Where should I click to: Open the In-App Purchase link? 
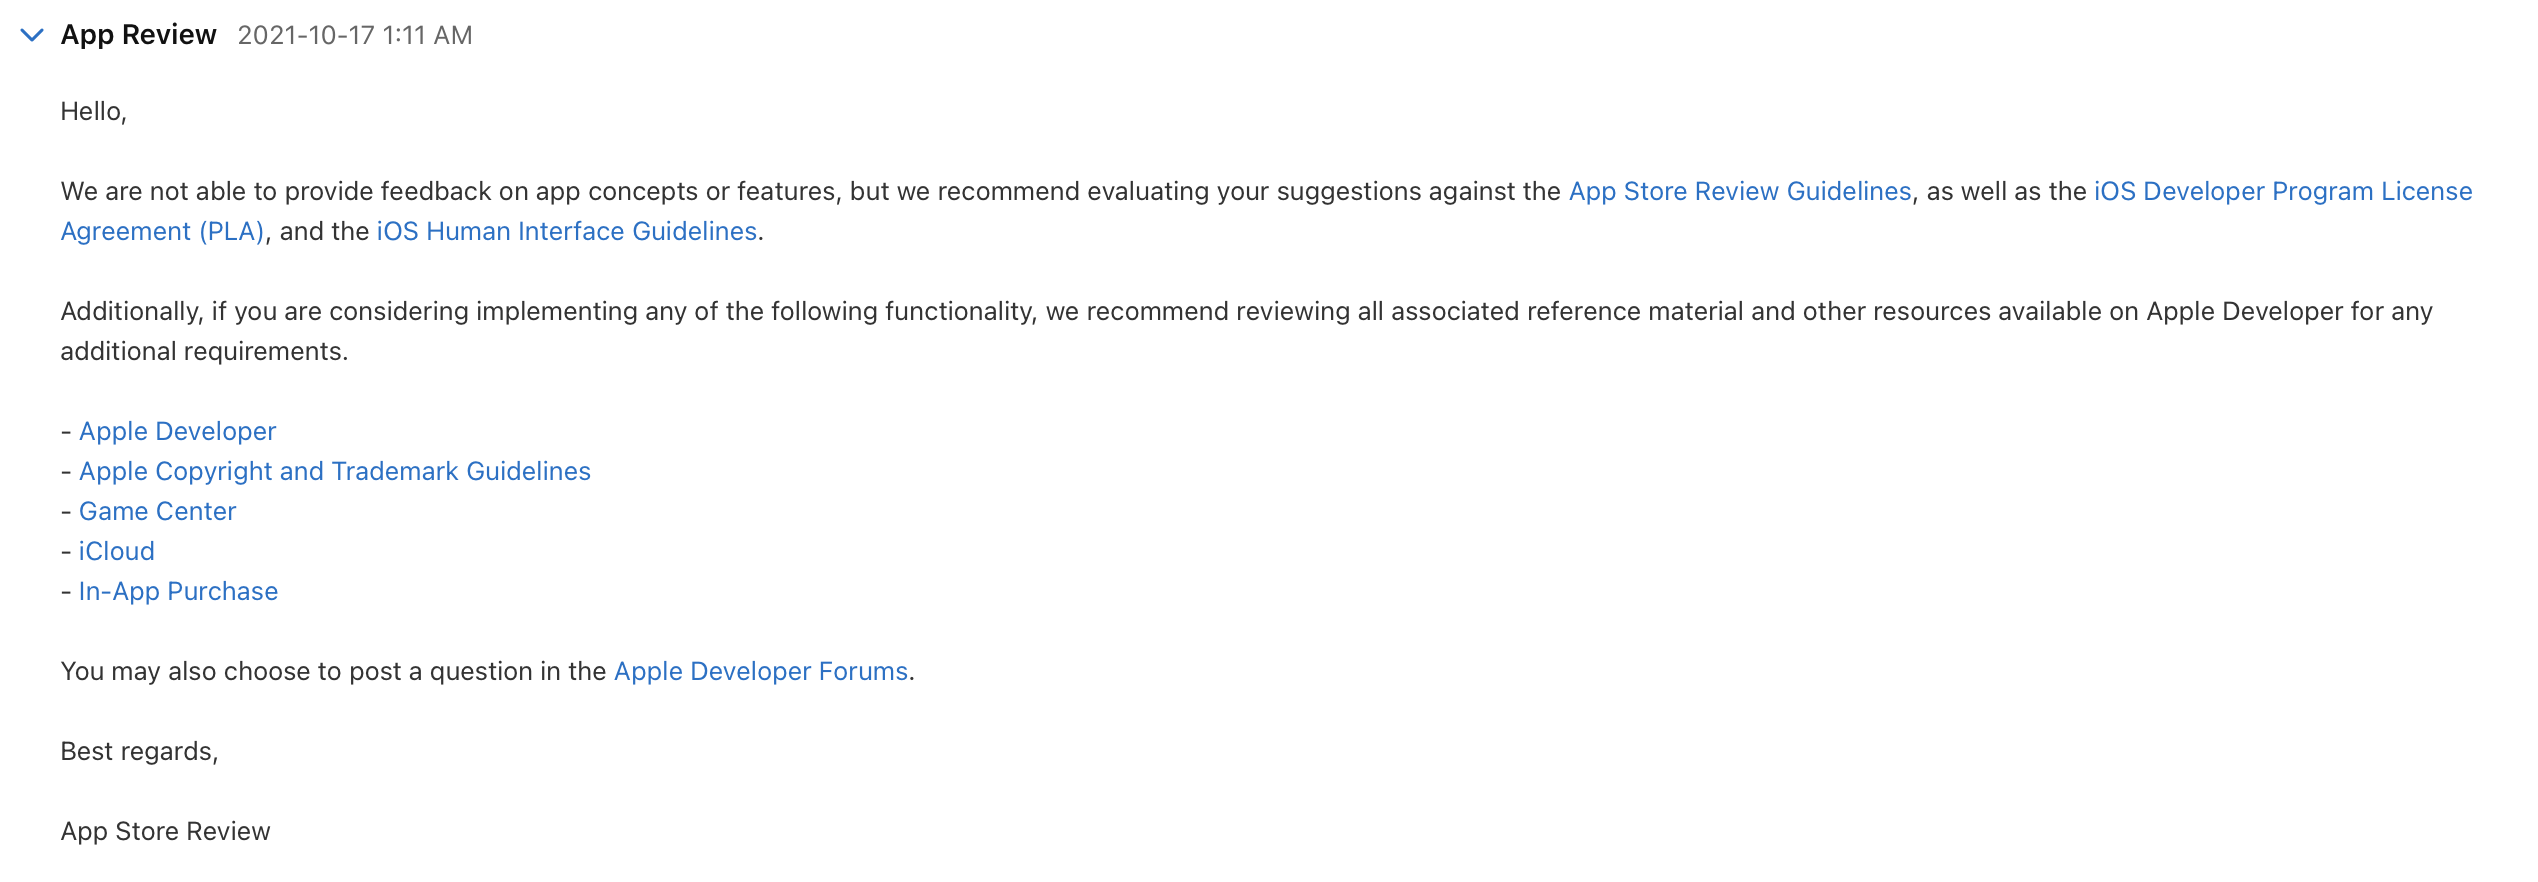(178, 591)
